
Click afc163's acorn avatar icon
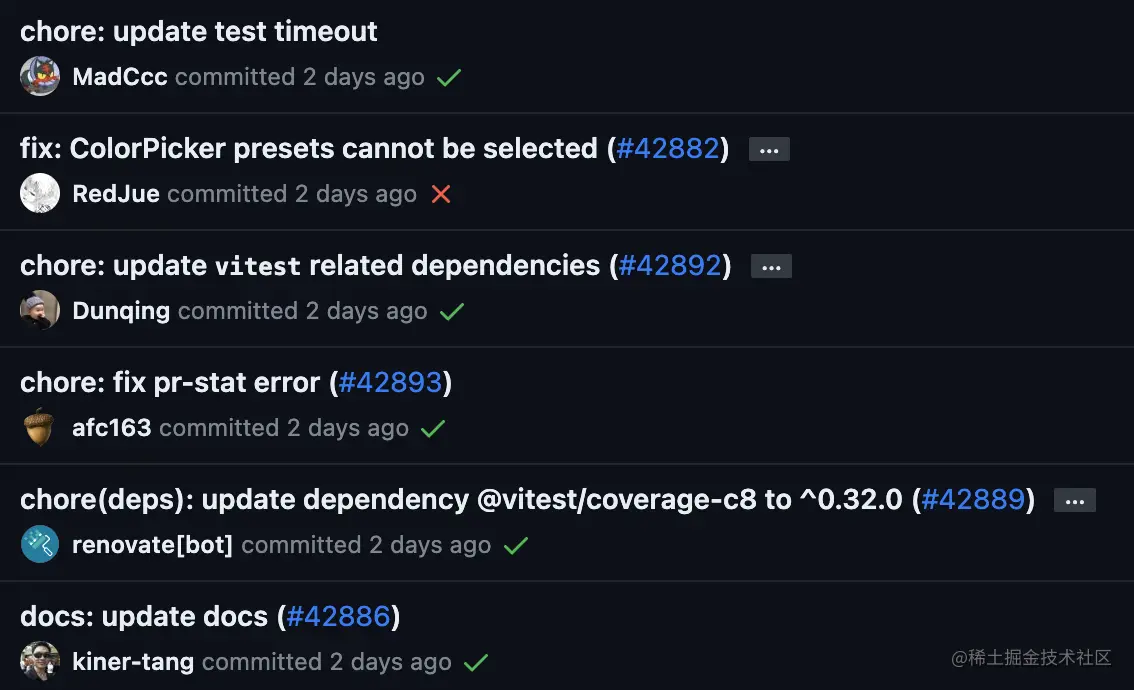[40, 427]
